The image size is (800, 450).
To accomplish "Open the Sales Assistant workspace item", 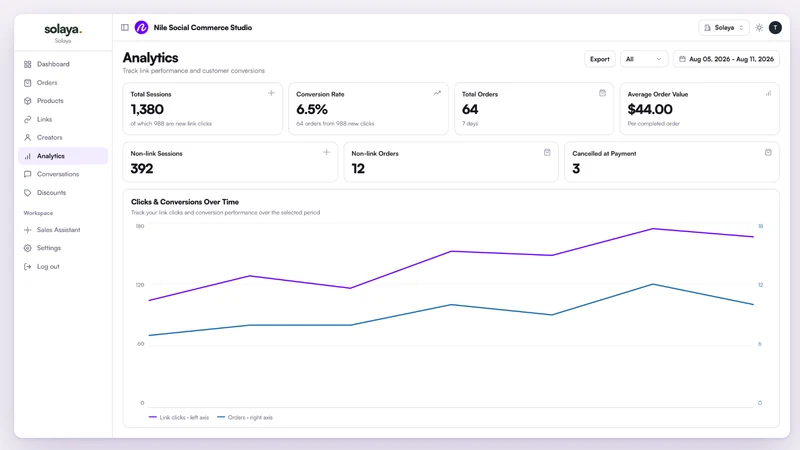I will pos(63,230).
